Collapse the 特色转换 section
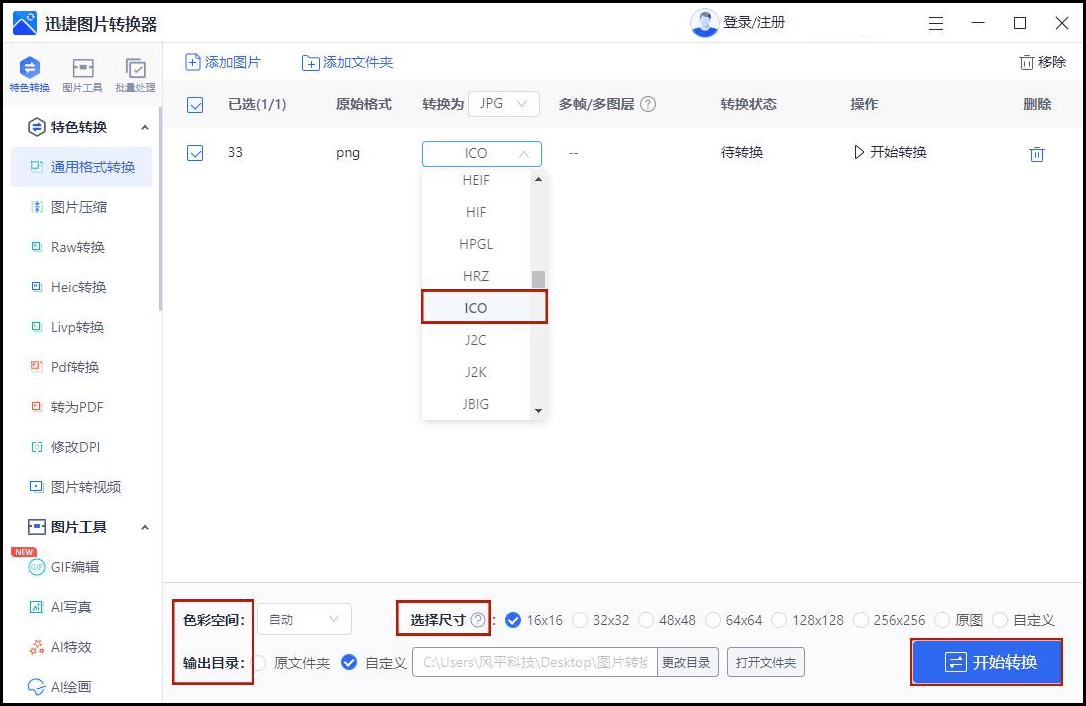The width and height of the screenshot is (1086, 706). (x=146, y=127)
